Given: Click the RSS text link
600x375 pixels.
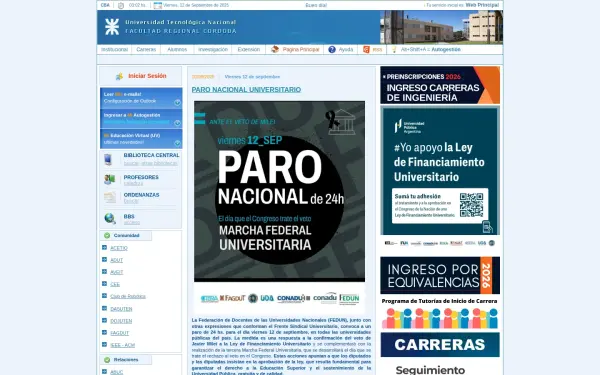Looking at the screenshot, I should [377, 50].
